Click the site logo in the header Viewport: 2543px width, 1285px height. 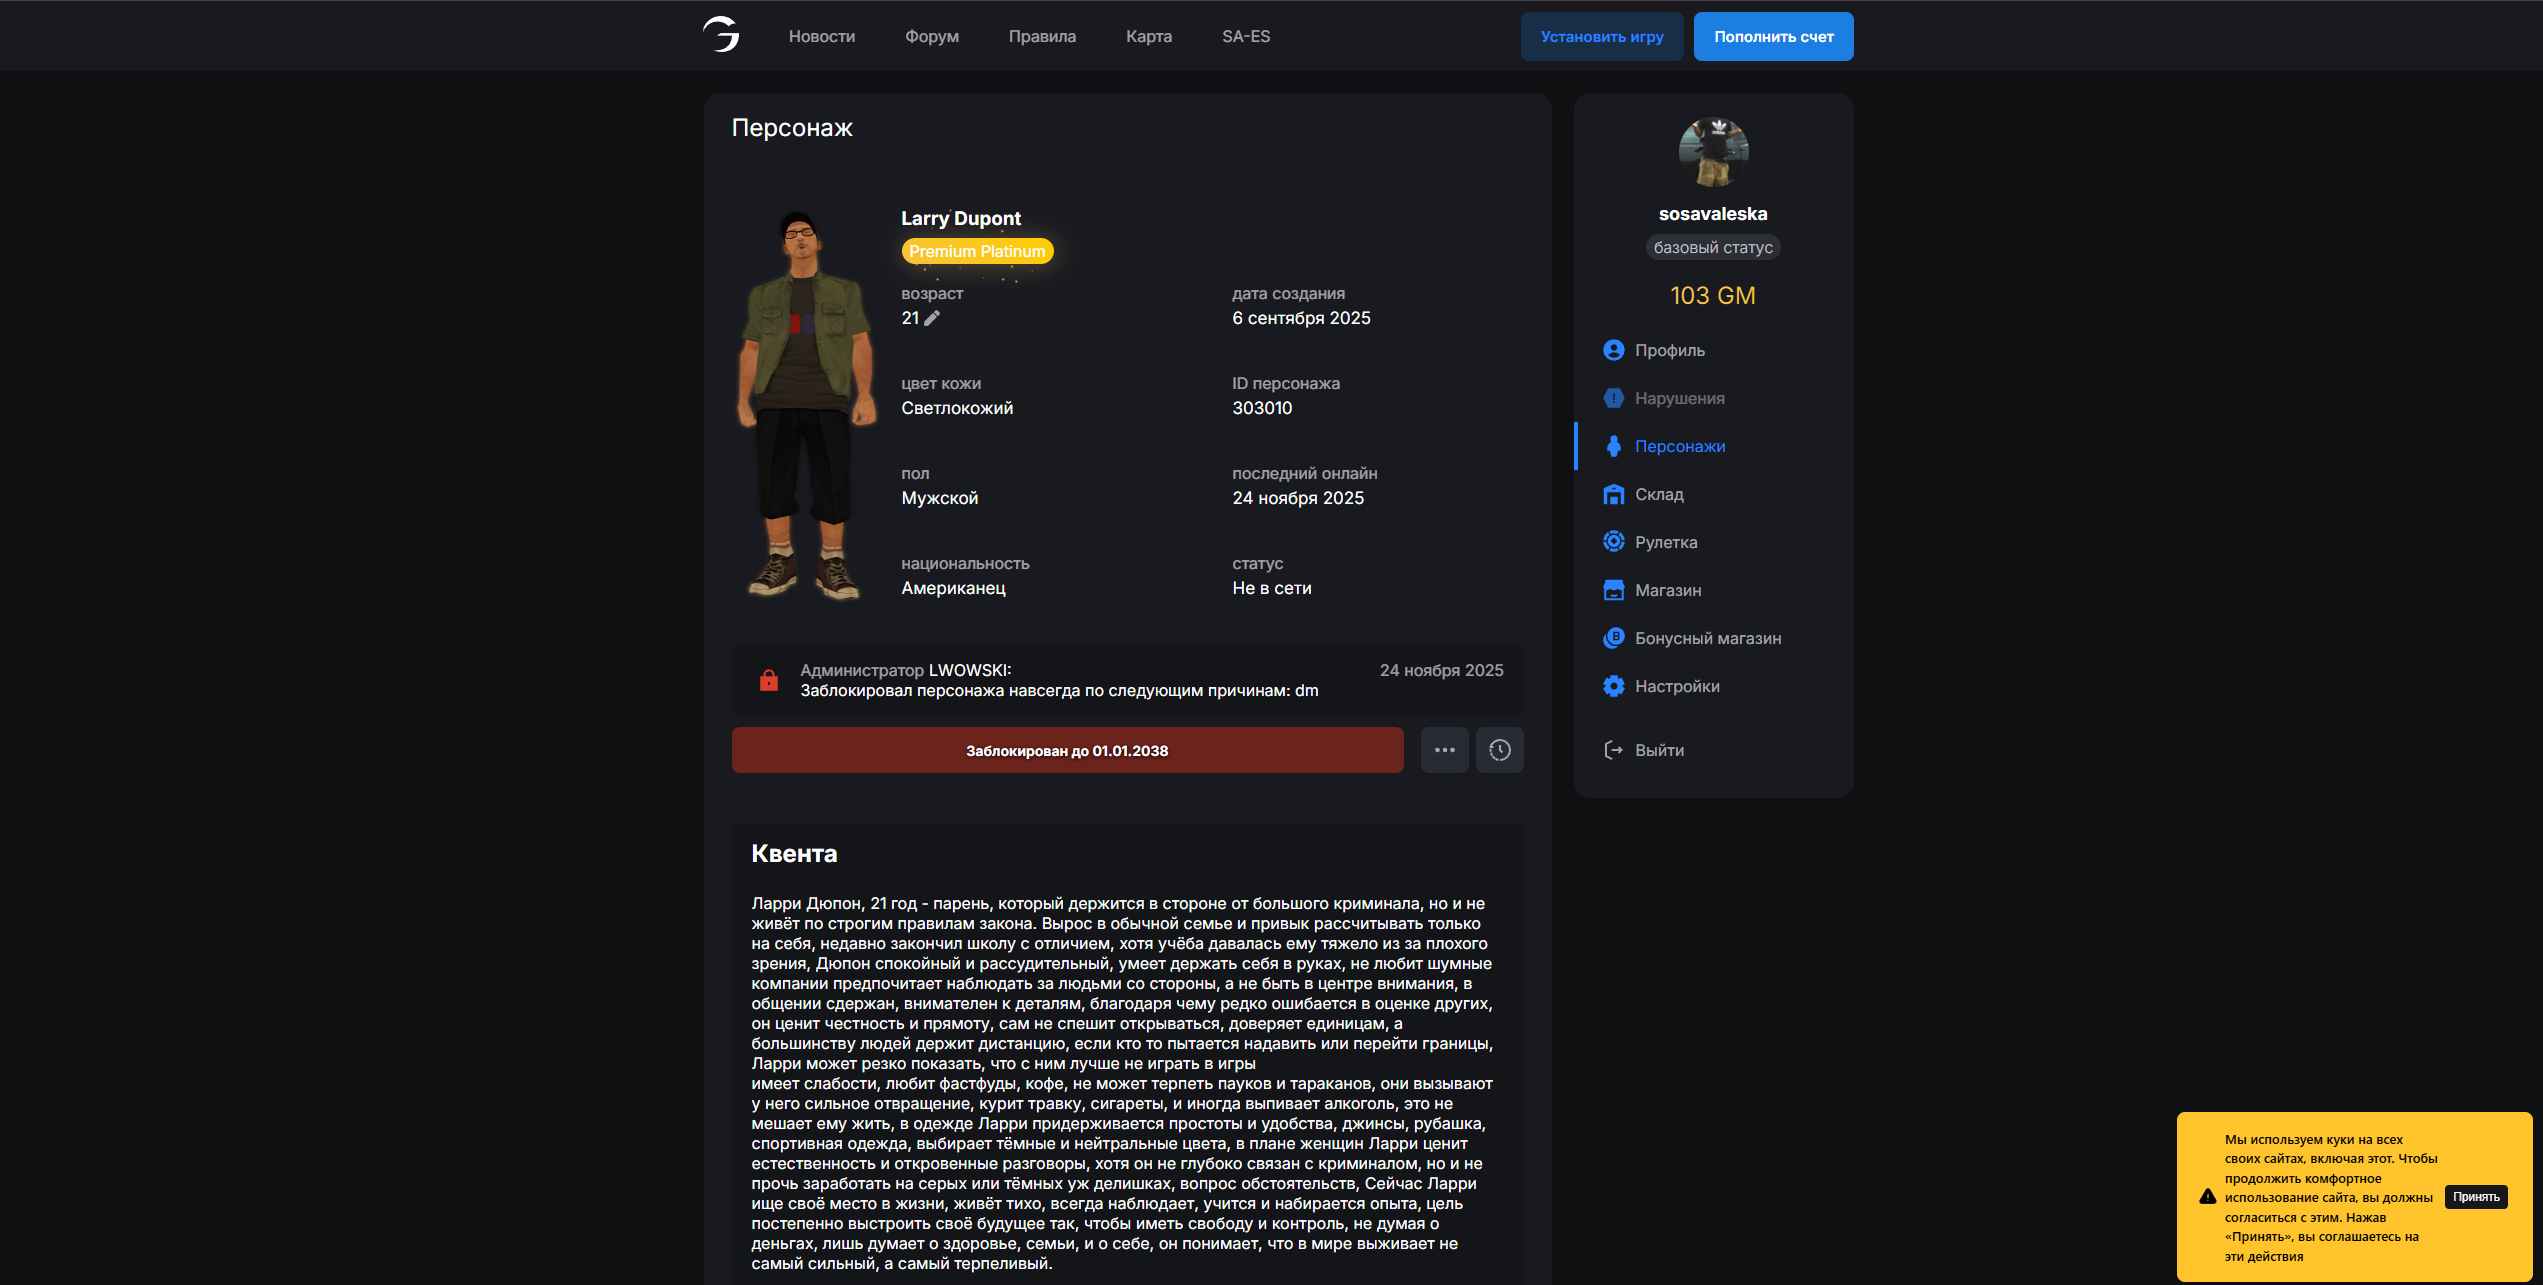[x=721, y=35]
